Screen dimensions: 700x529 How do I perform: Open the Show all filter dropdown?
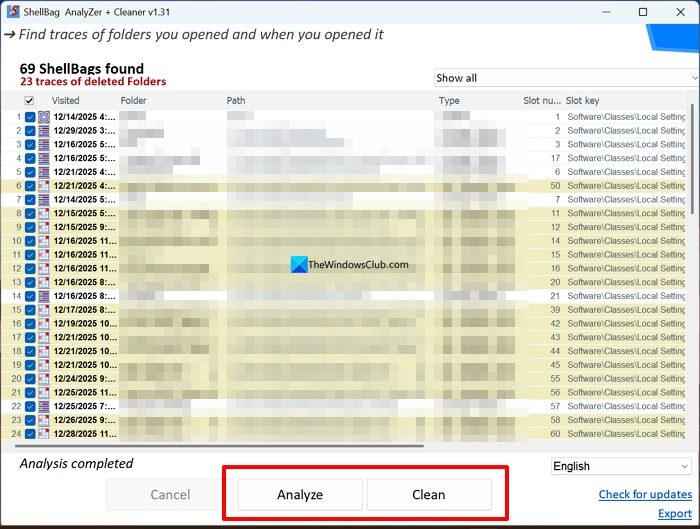[566, 78]
